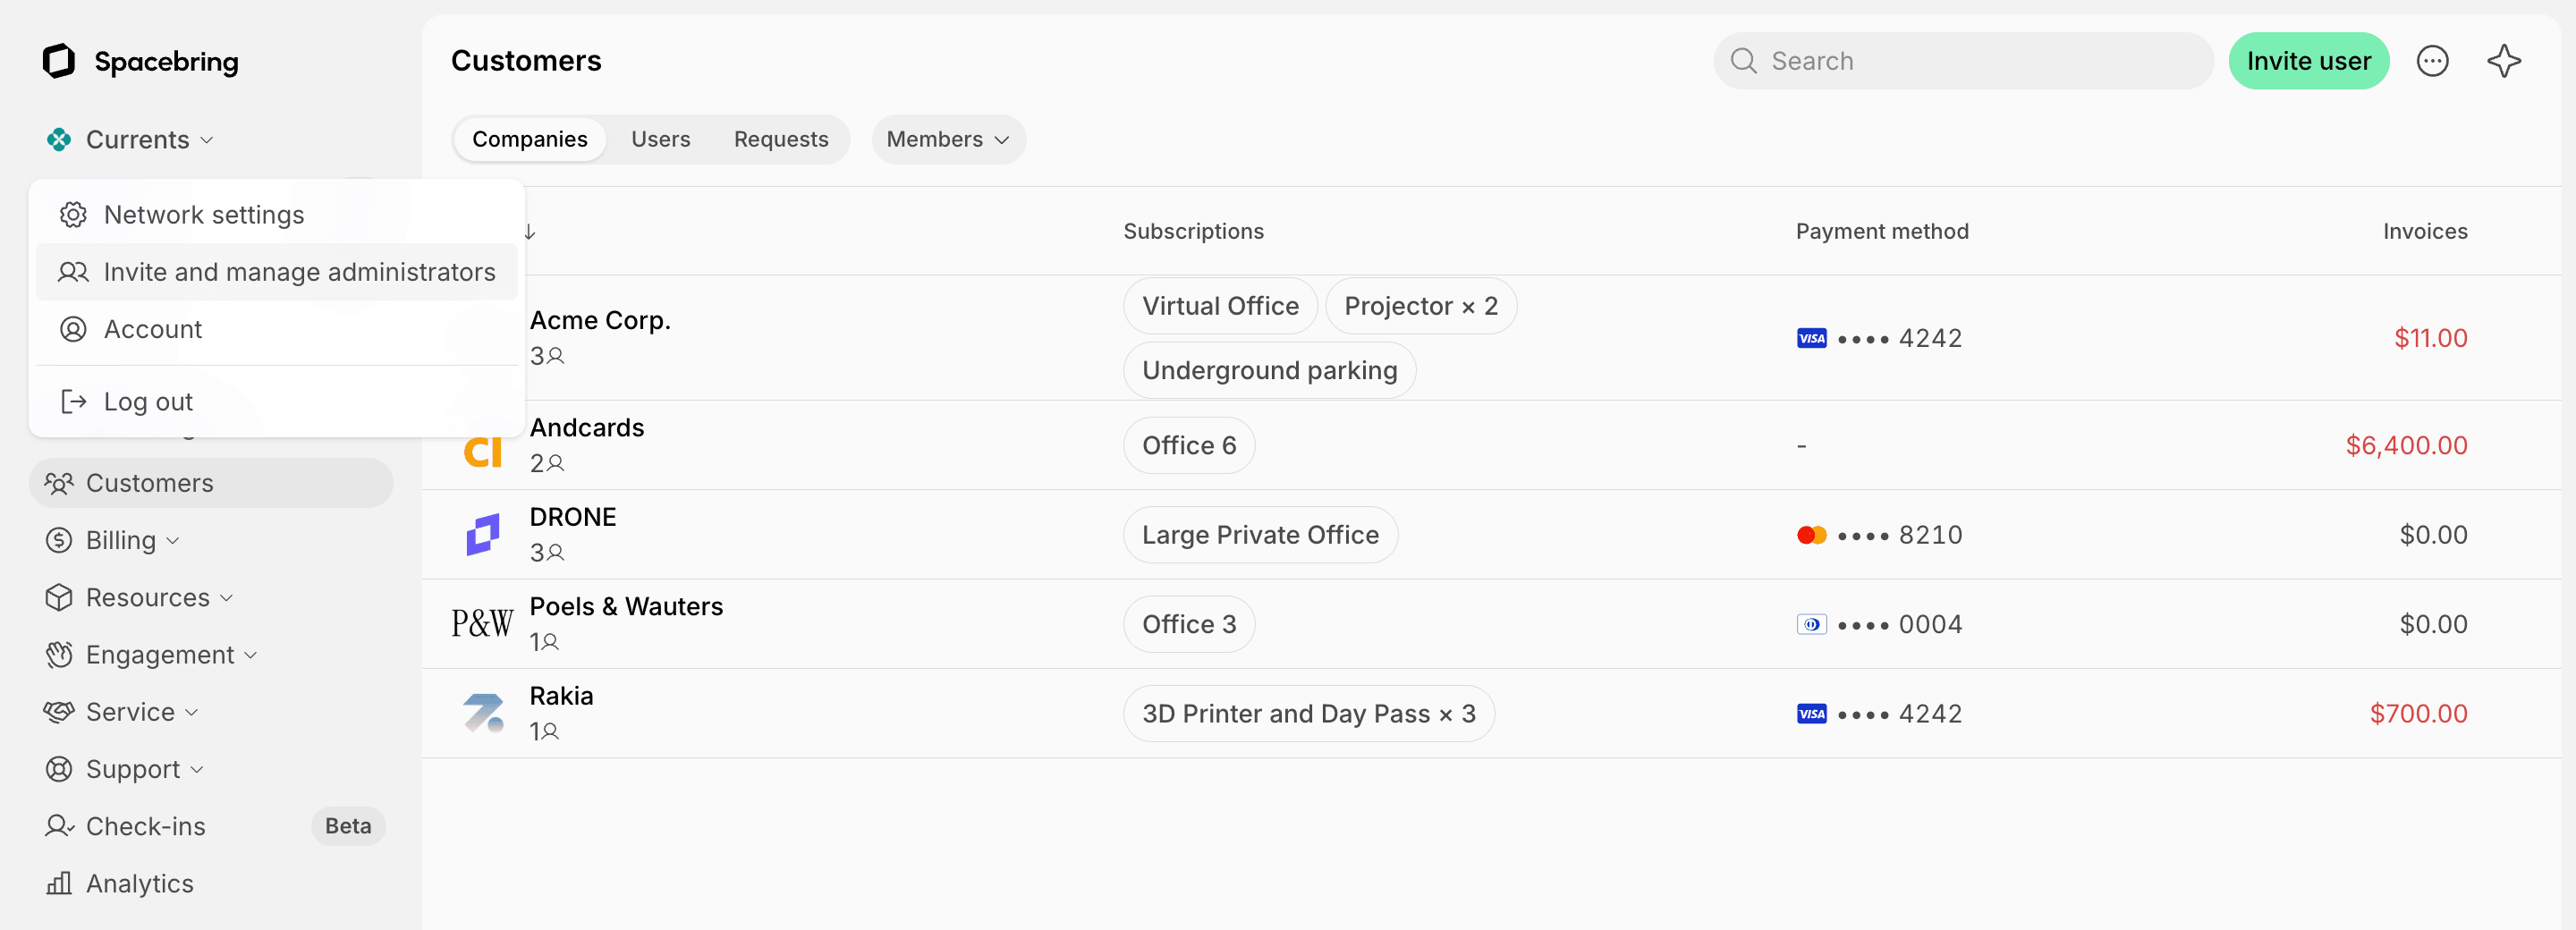This screenshot has height=930, width=2576.
Task: Click Acme Corp.'s Visa card icon
Action: click(1811, 338)
